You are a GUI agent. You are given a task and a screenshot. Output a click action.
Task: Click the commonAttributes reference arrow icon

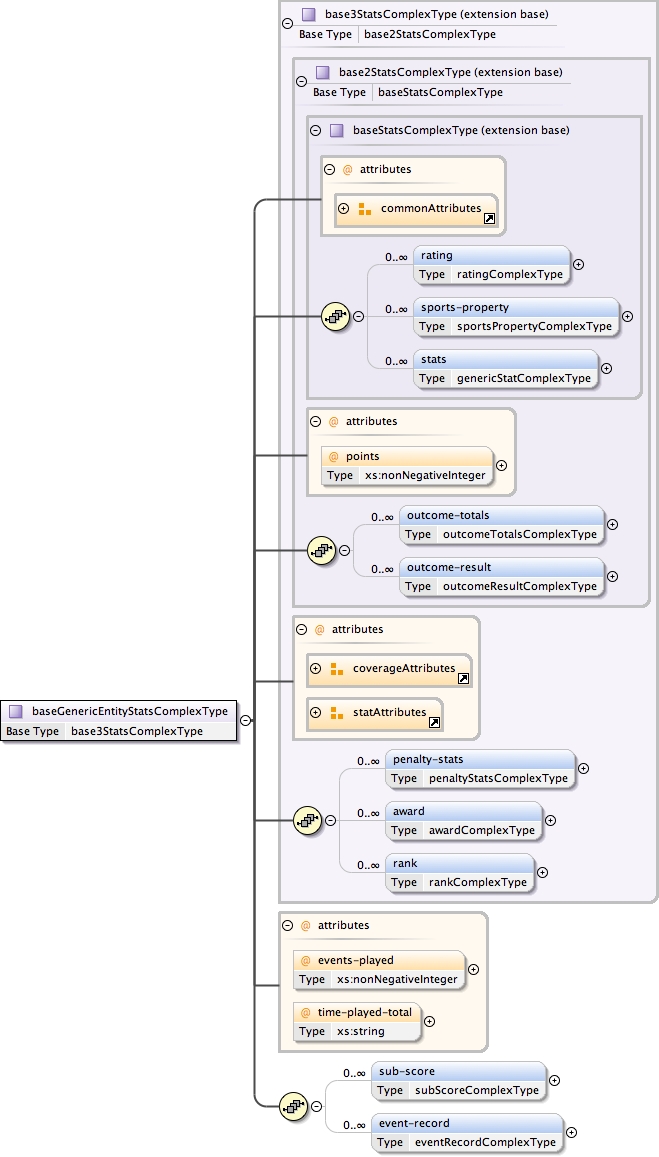coord(490,218)
